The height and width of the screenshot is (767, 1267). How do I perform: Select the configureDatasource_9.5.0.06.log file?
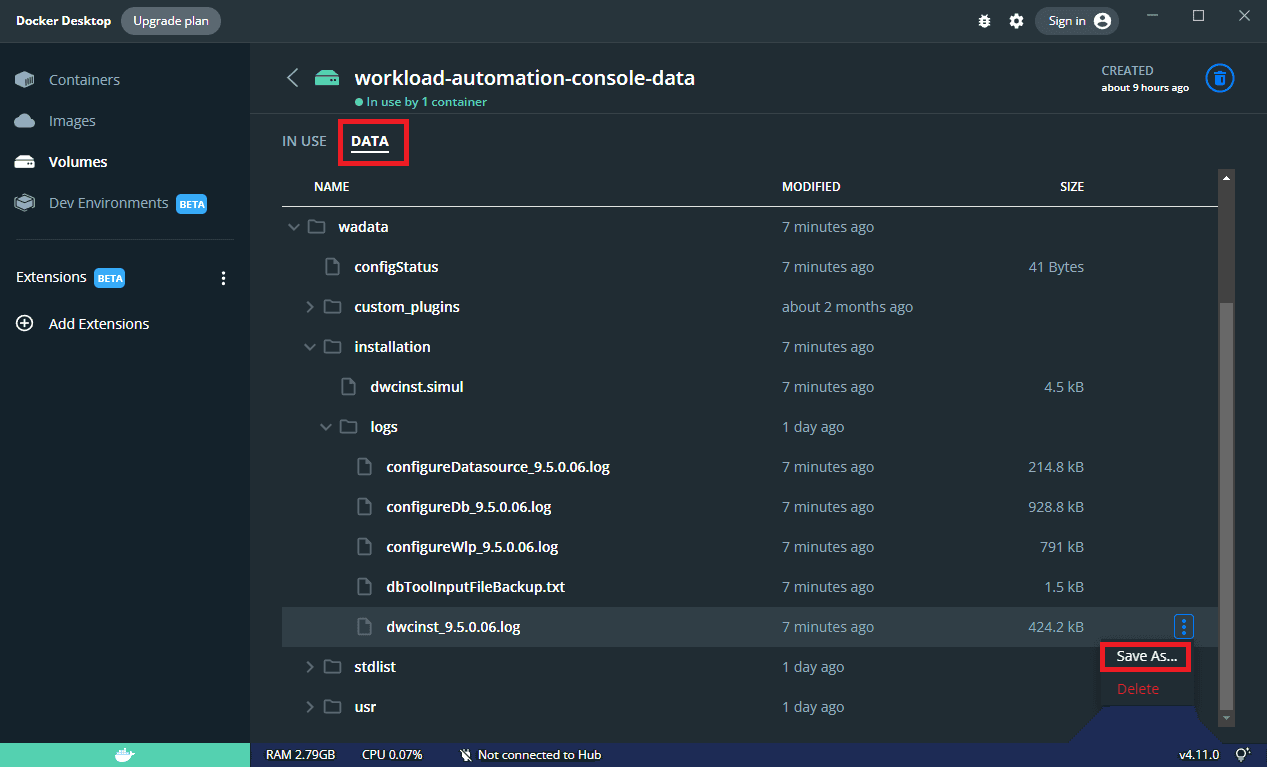click(498, 467)
